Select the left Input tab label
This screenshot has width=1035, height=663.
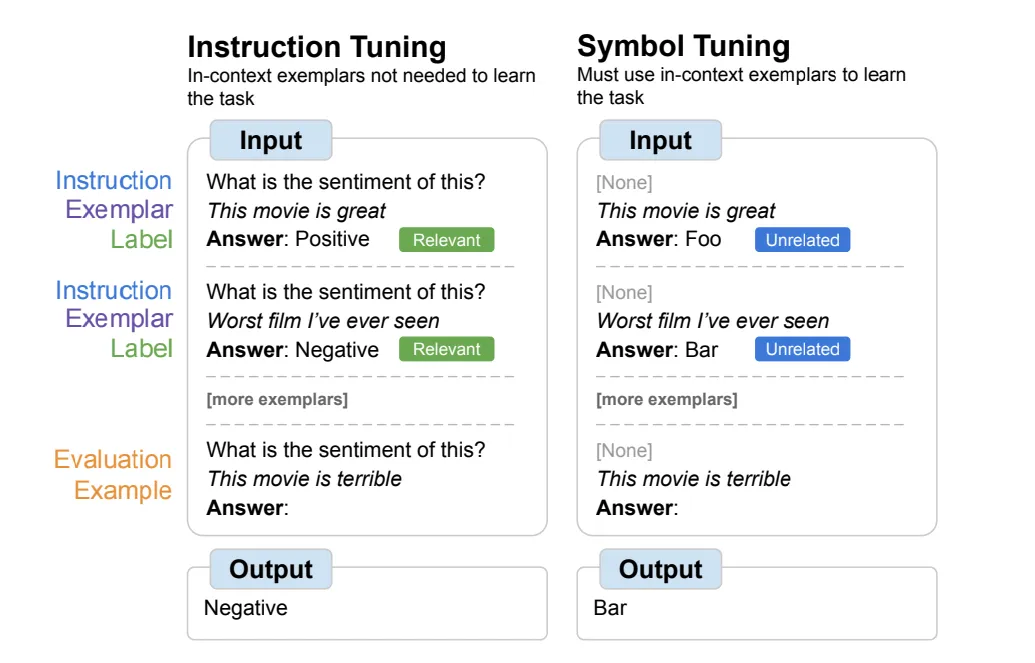point(271,140)
